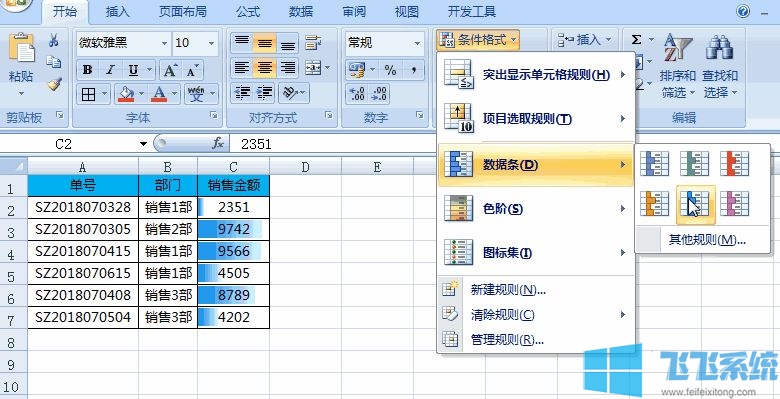Click the text Orientation icon
This screenshot has width=780, height=399.
click(x=290, y=93)
